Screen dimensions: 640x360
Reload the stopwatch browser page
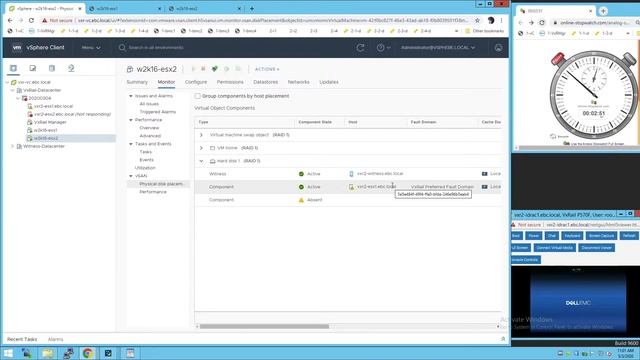click(542, 23)
